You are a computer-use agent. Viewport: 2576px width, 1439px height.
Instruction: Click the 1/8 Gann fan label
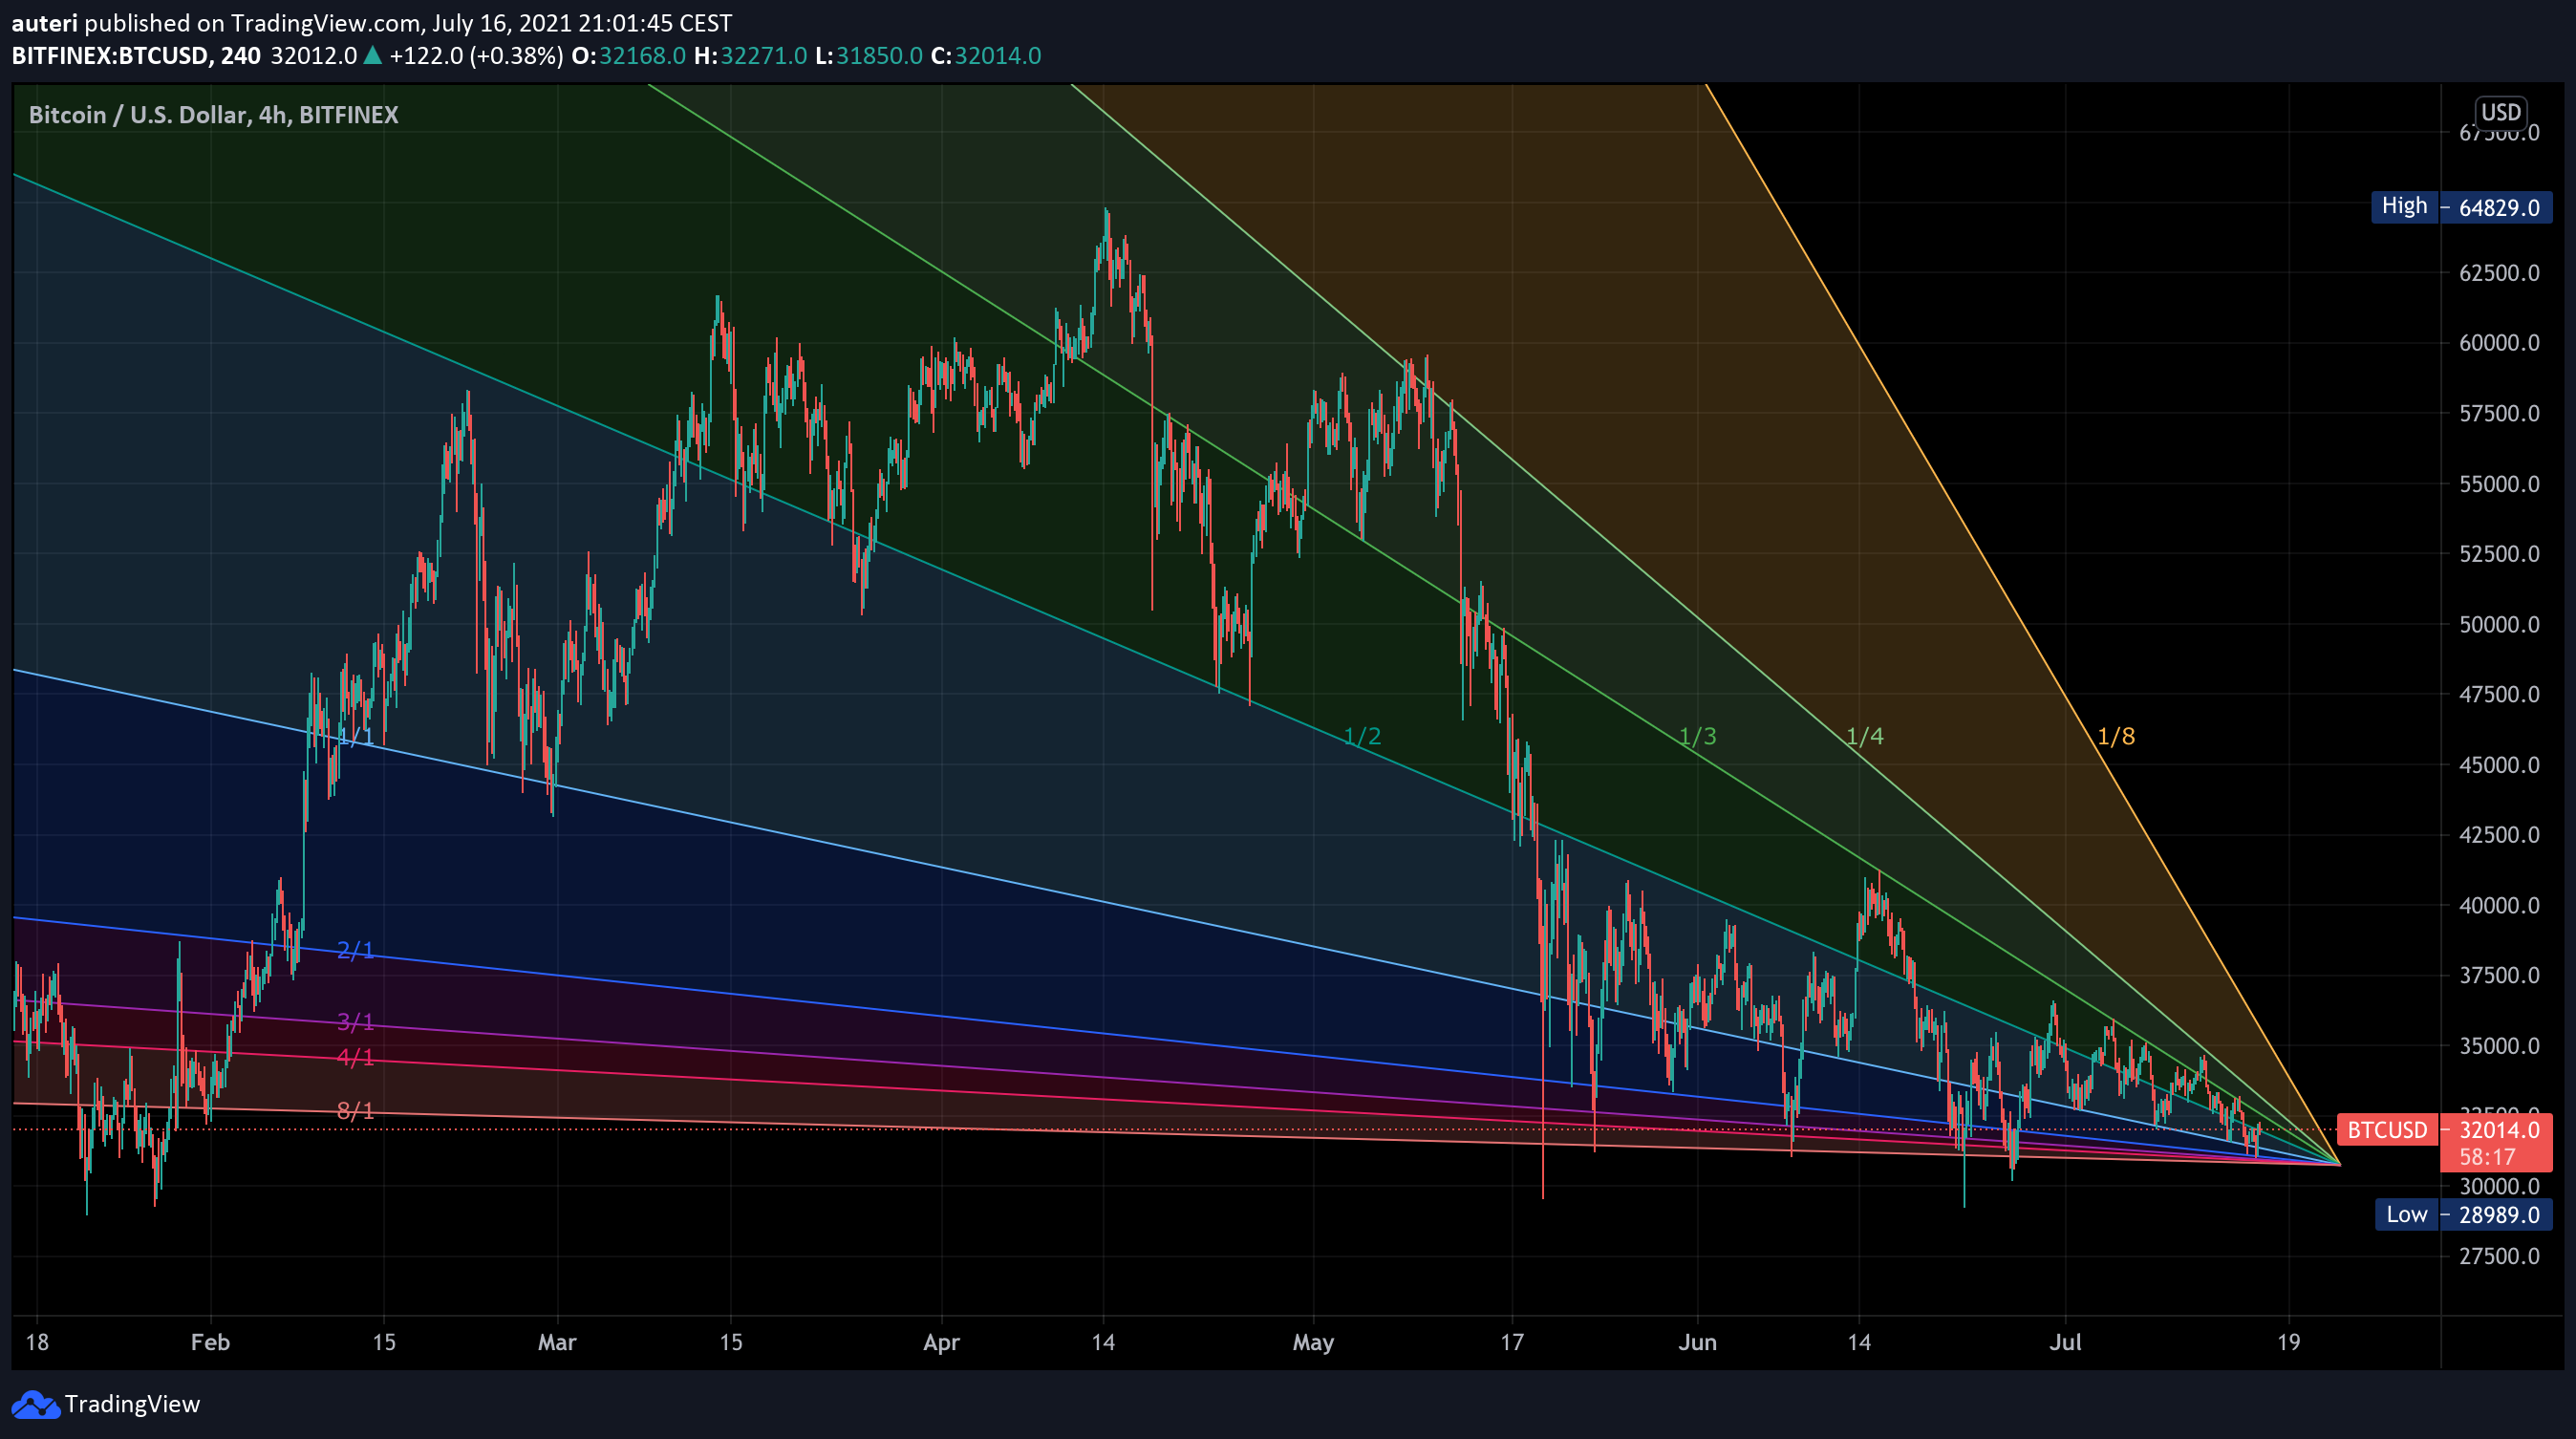click(2115, 736)
